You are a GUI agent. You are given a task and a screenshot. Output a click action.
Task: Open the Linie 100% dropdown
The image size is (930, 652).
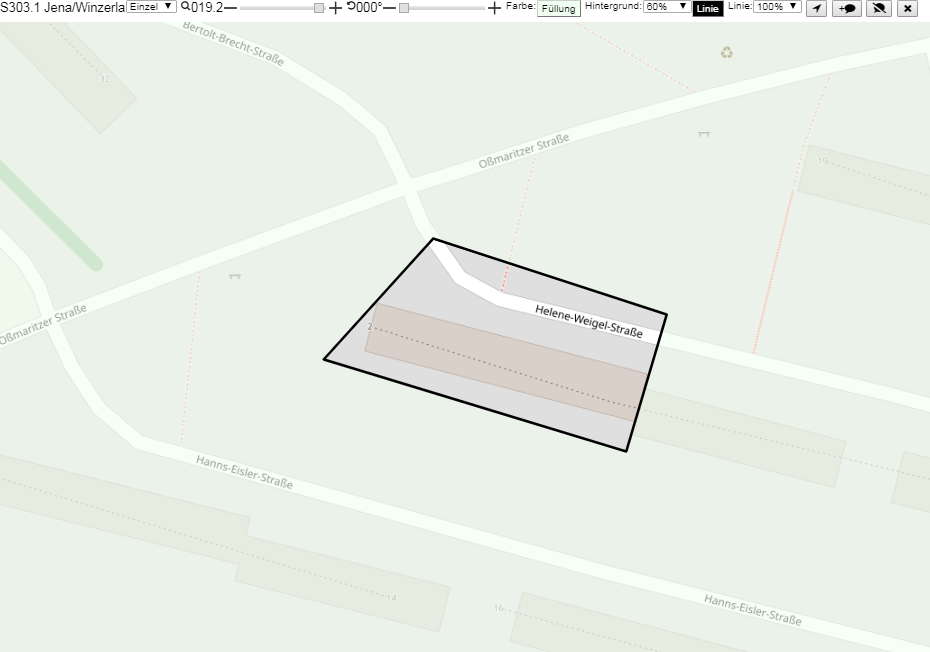coord(777,7)
